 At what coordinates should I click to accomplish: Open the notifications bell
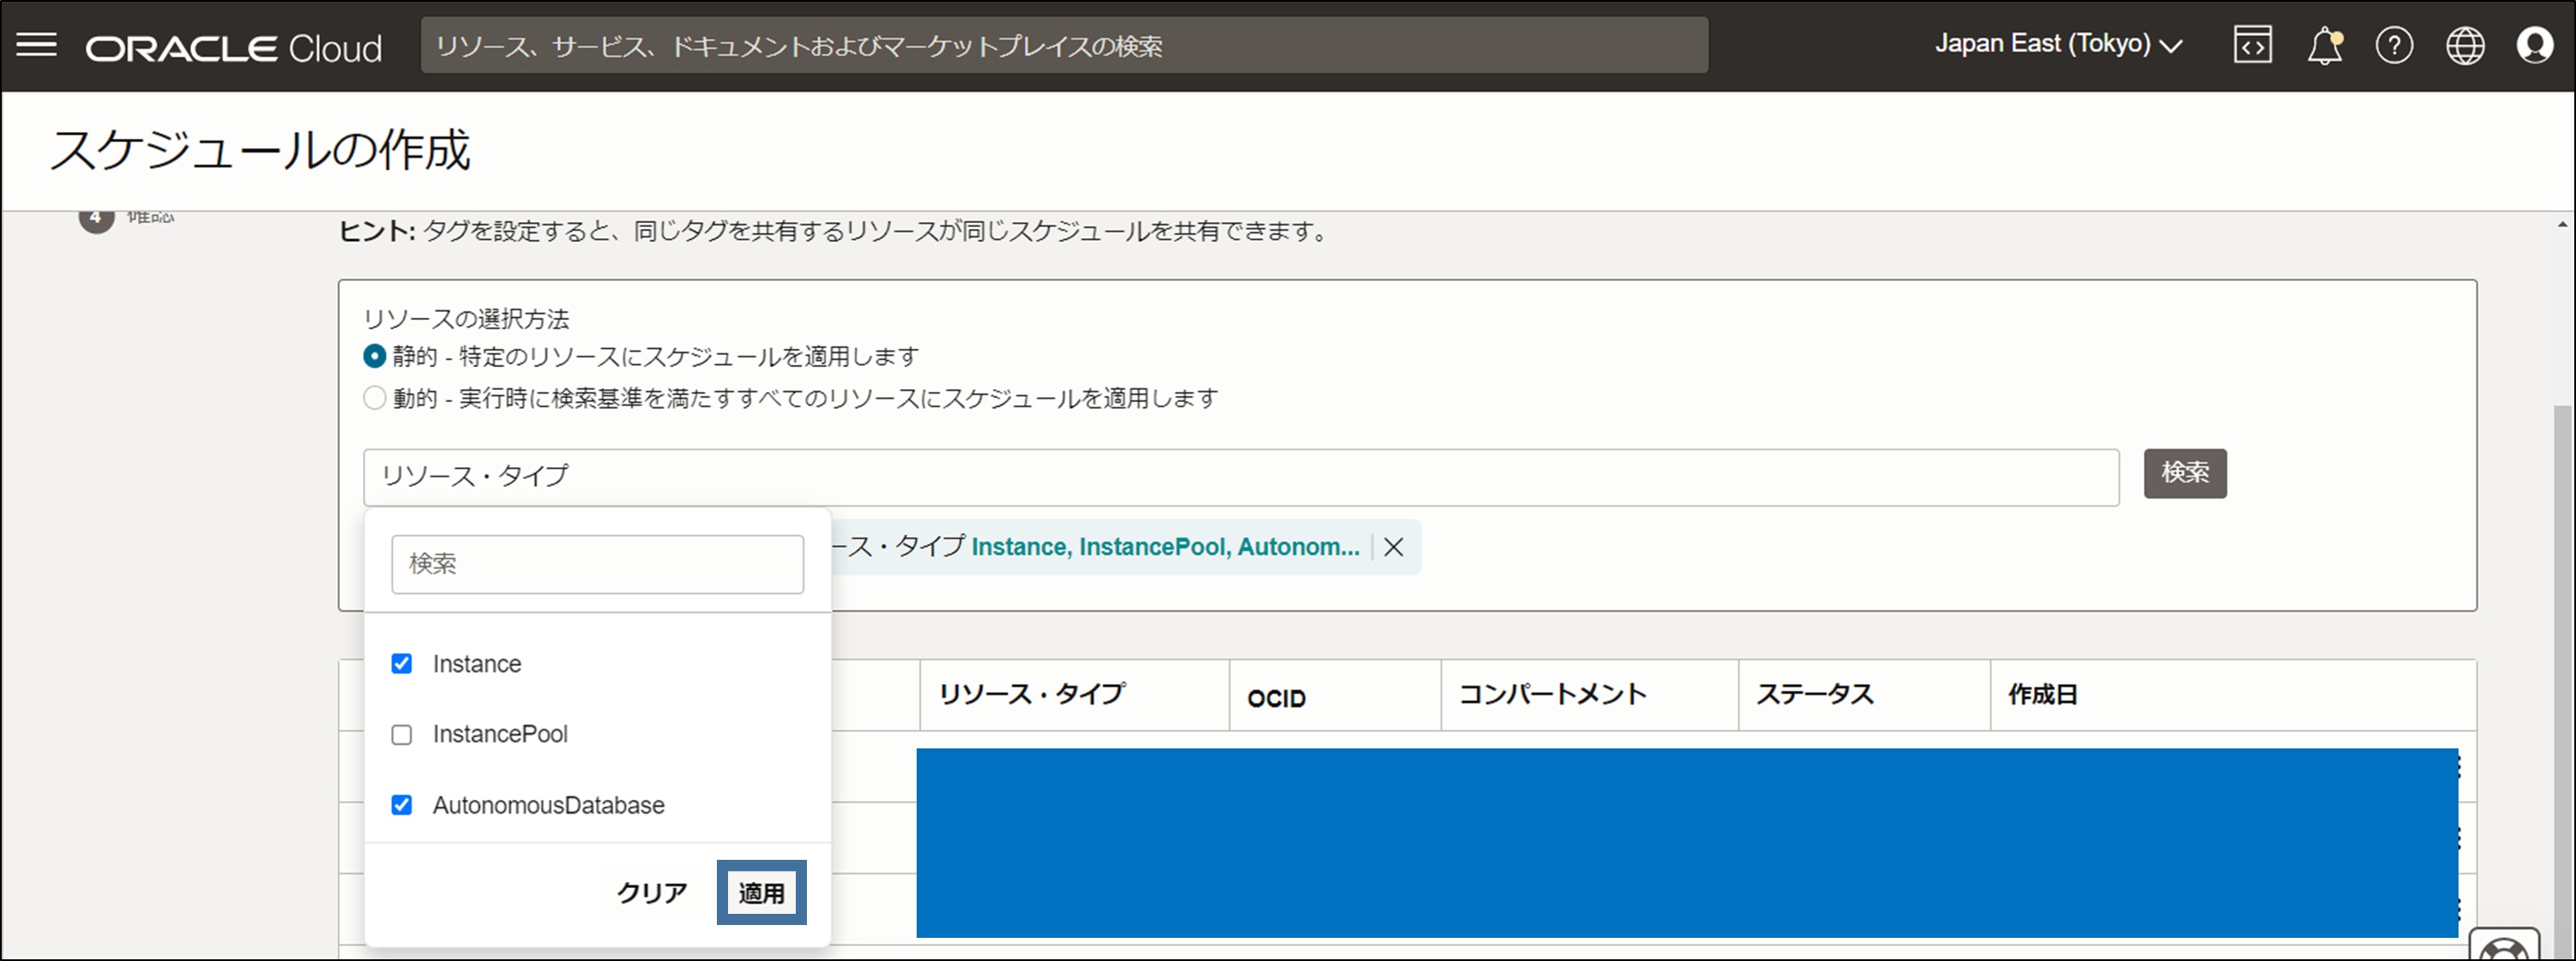(2323, 46)
